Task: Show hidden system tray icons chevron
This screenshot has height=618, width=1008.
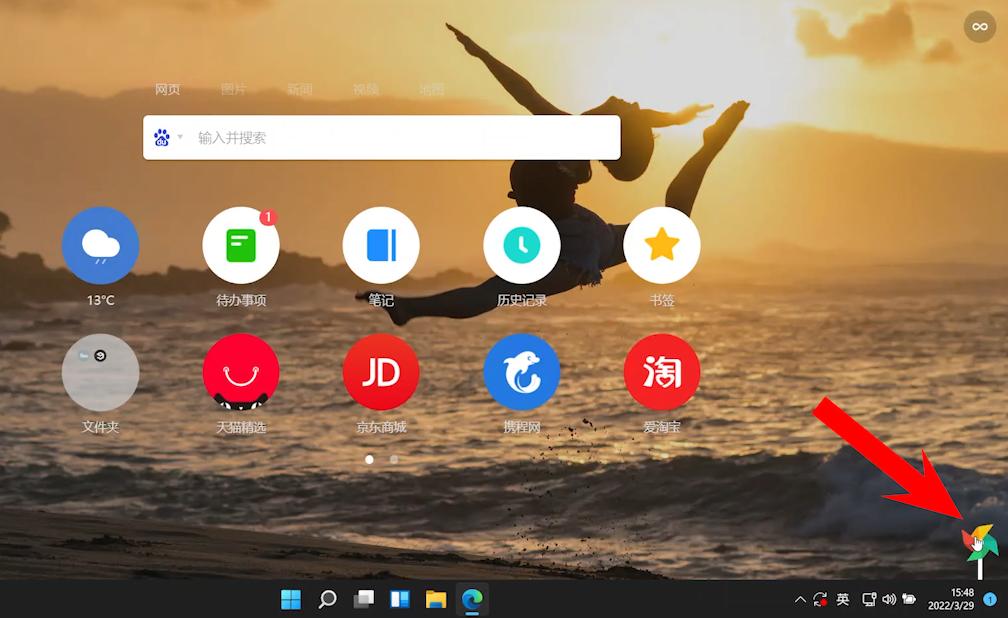Action: click(x=799, y=600)
